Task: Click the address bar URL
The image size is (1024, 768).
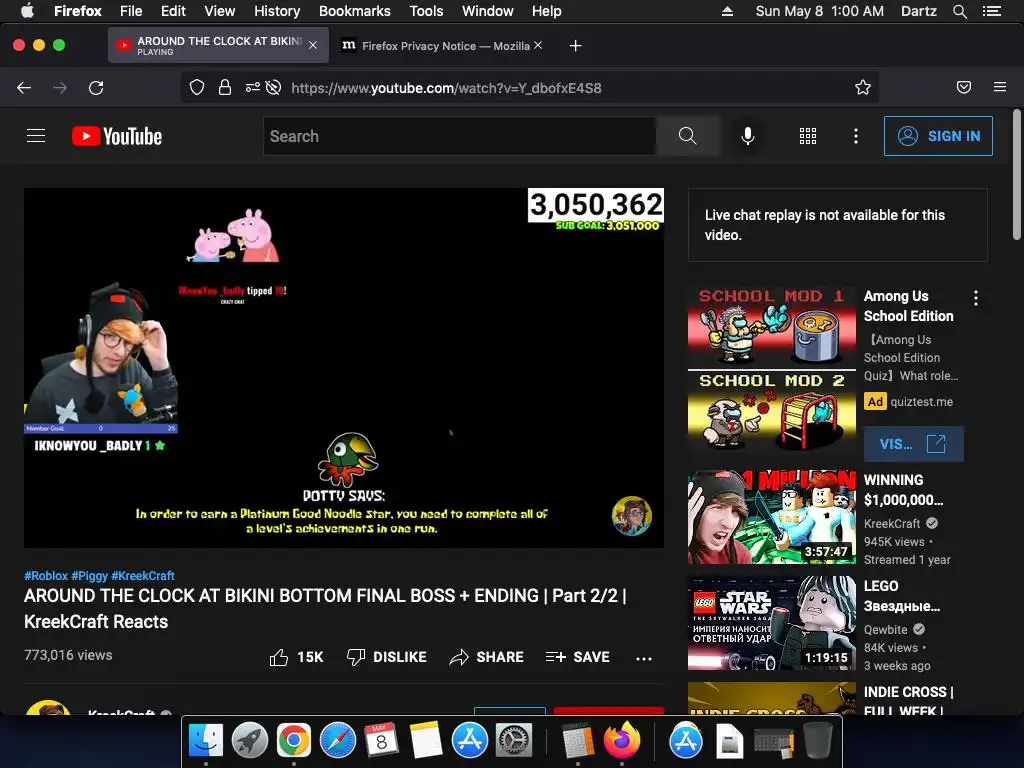Action: tap(446, 88)
